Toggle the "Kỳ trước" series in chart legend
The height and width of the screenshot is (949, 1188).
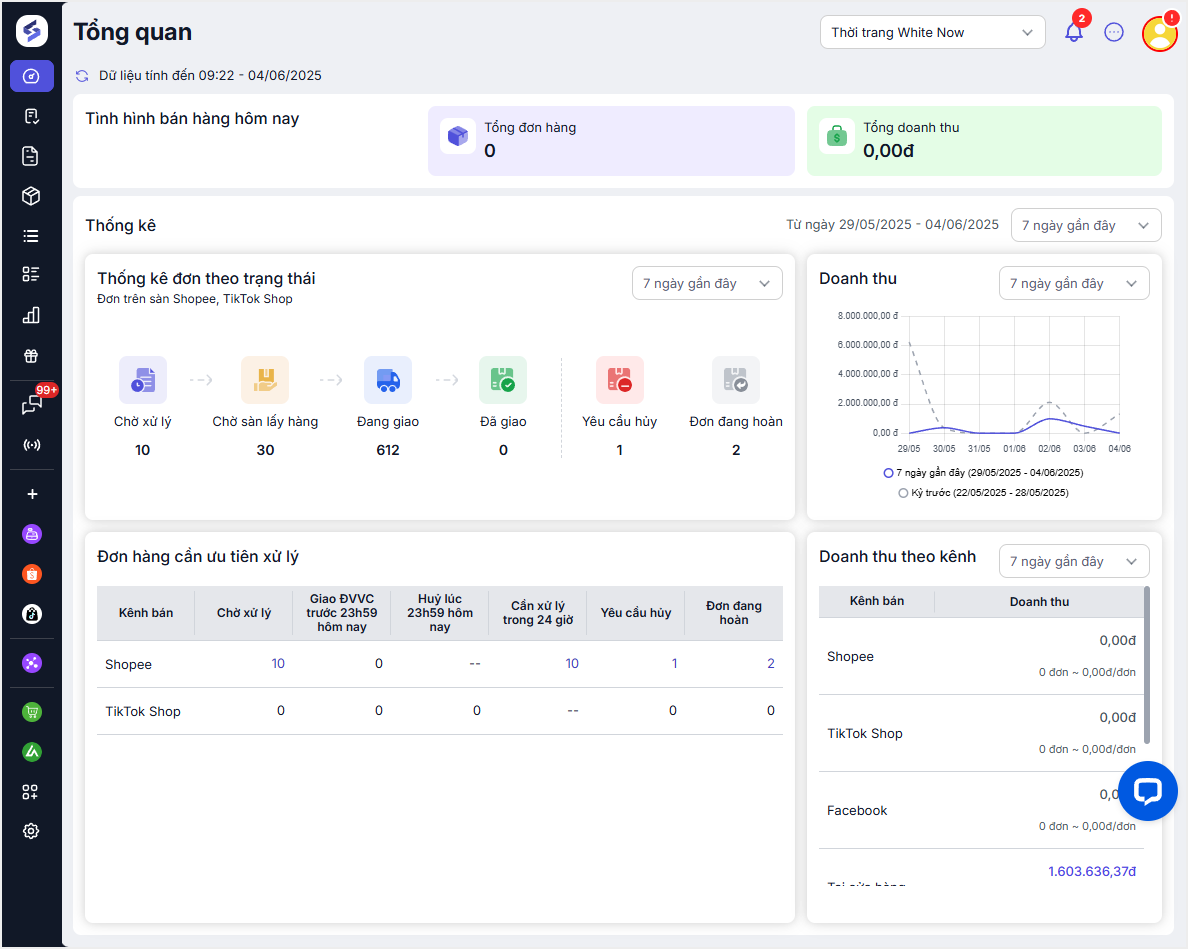984,493
